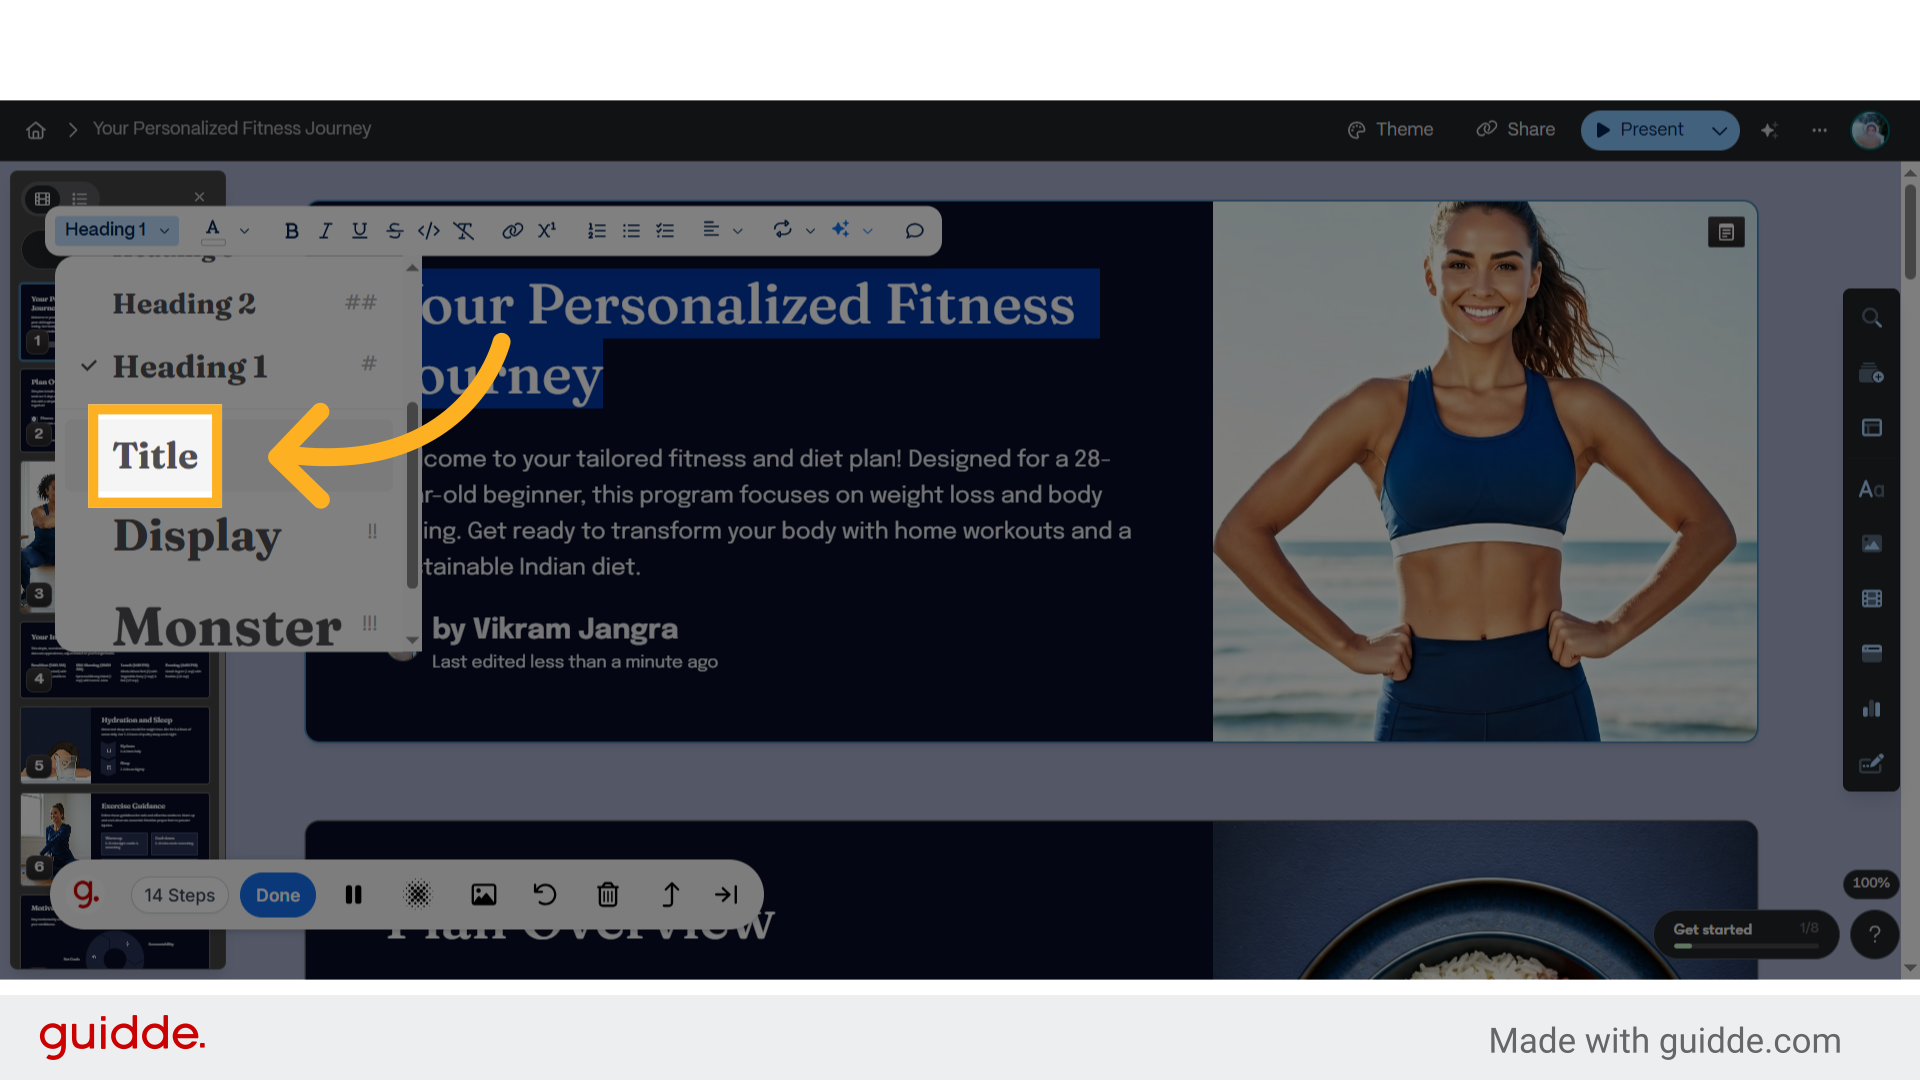Open search in the right sidebar
The image size is (1920, 1080).
click(x=1872, y=318)
